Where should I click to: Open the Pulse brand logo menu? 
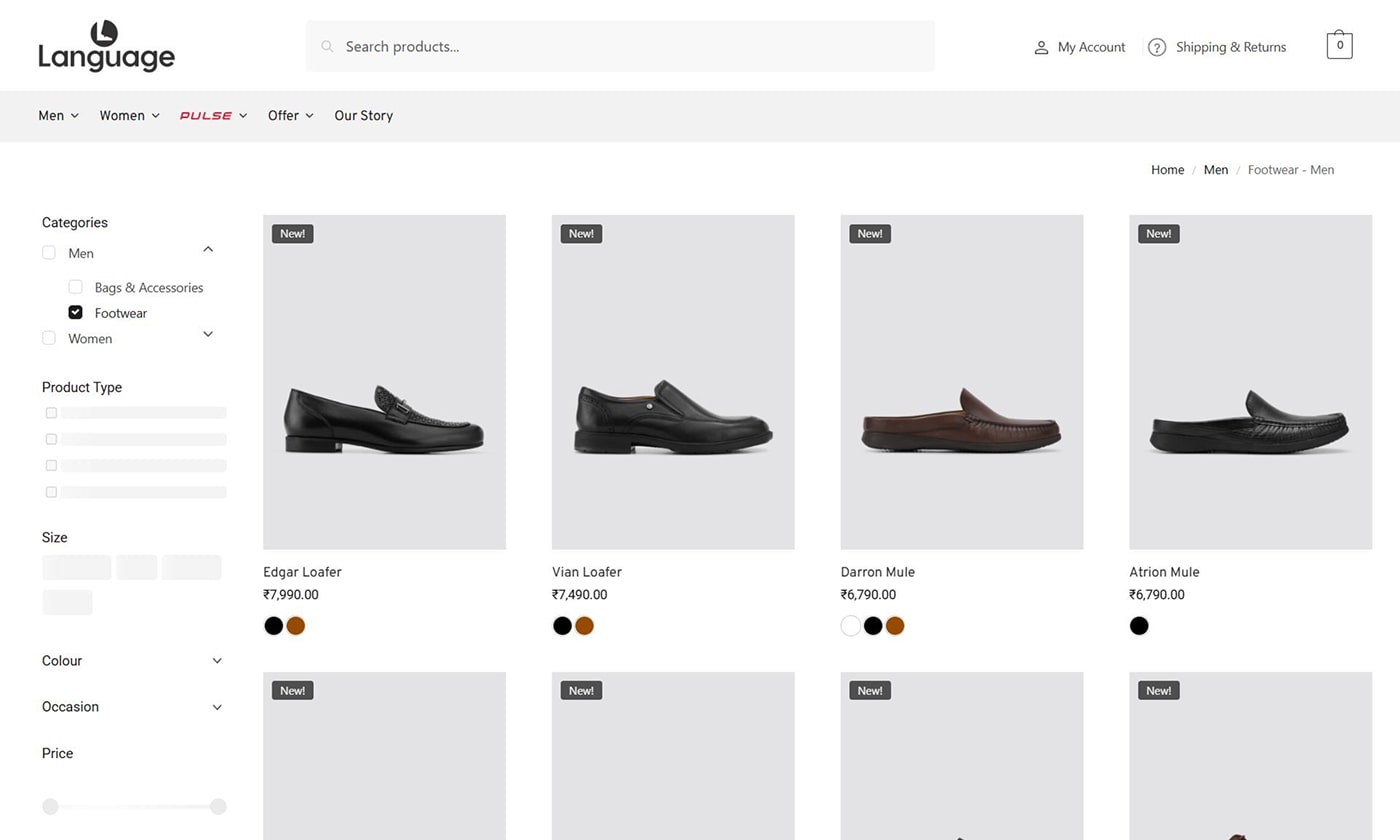click(x=206, y=116)
